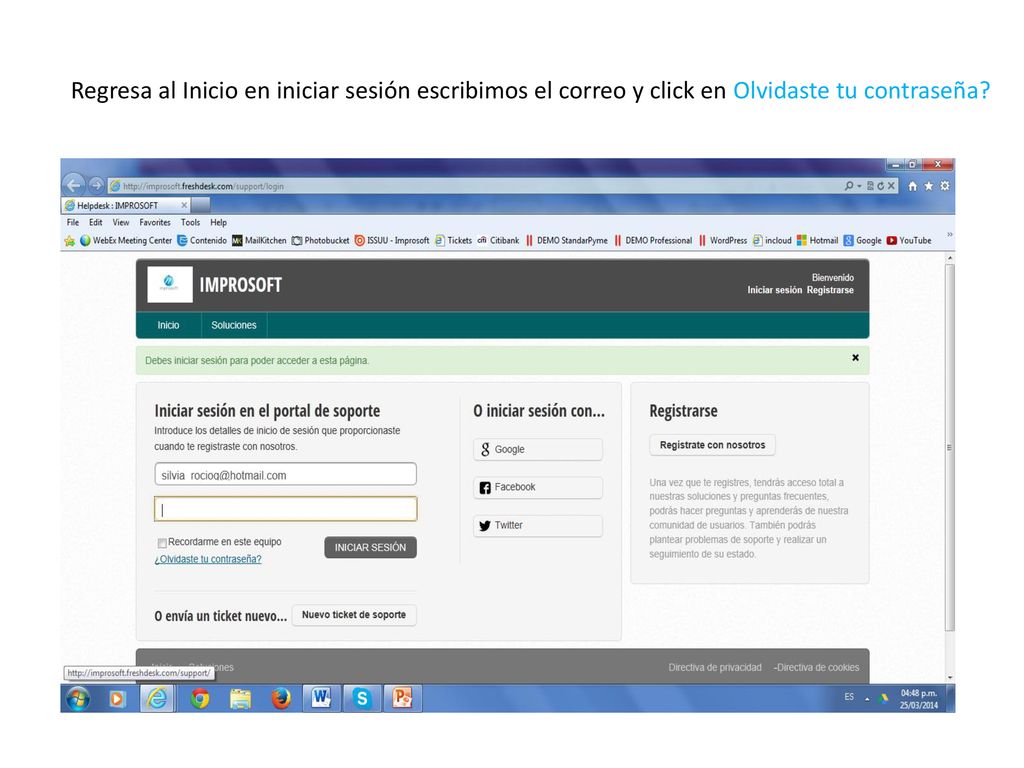Open the Favorites menu

[155, 223]
